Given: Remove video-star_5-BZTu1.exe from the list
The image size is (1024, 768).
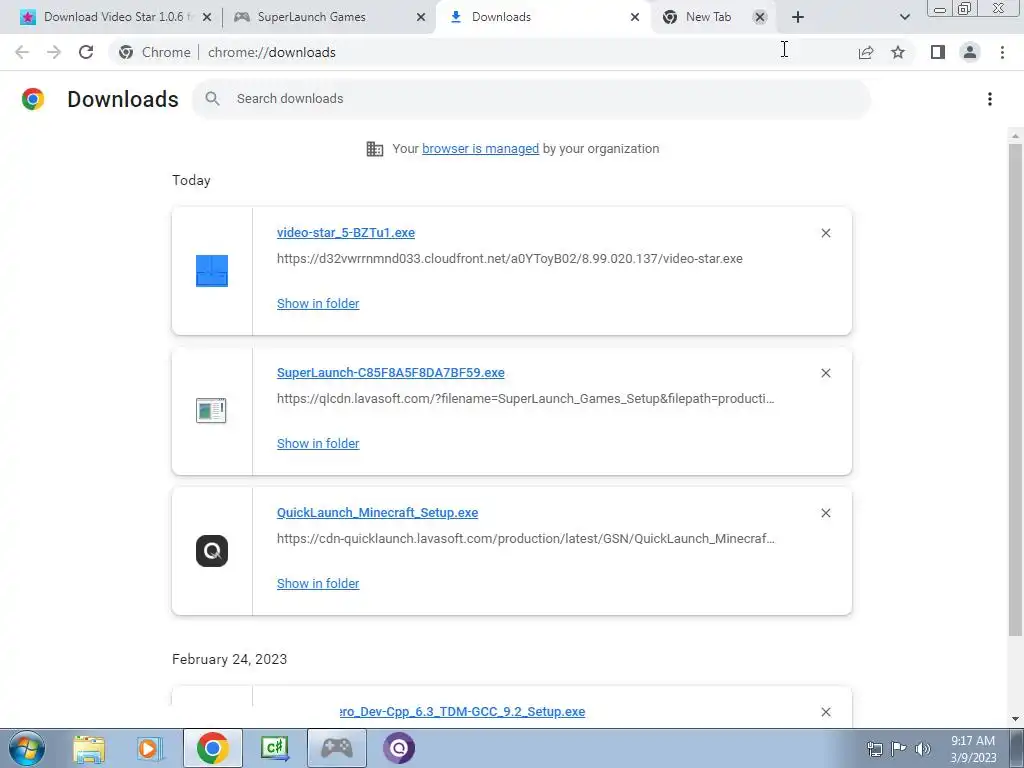Looking at the screenshot, I should point(826,233).
